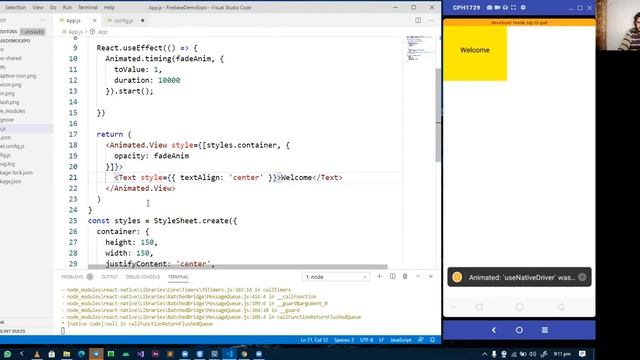This screenshot has width=640, height=360.
Task: Close the terminal panel with the X icon
Action: pos(431,276)
